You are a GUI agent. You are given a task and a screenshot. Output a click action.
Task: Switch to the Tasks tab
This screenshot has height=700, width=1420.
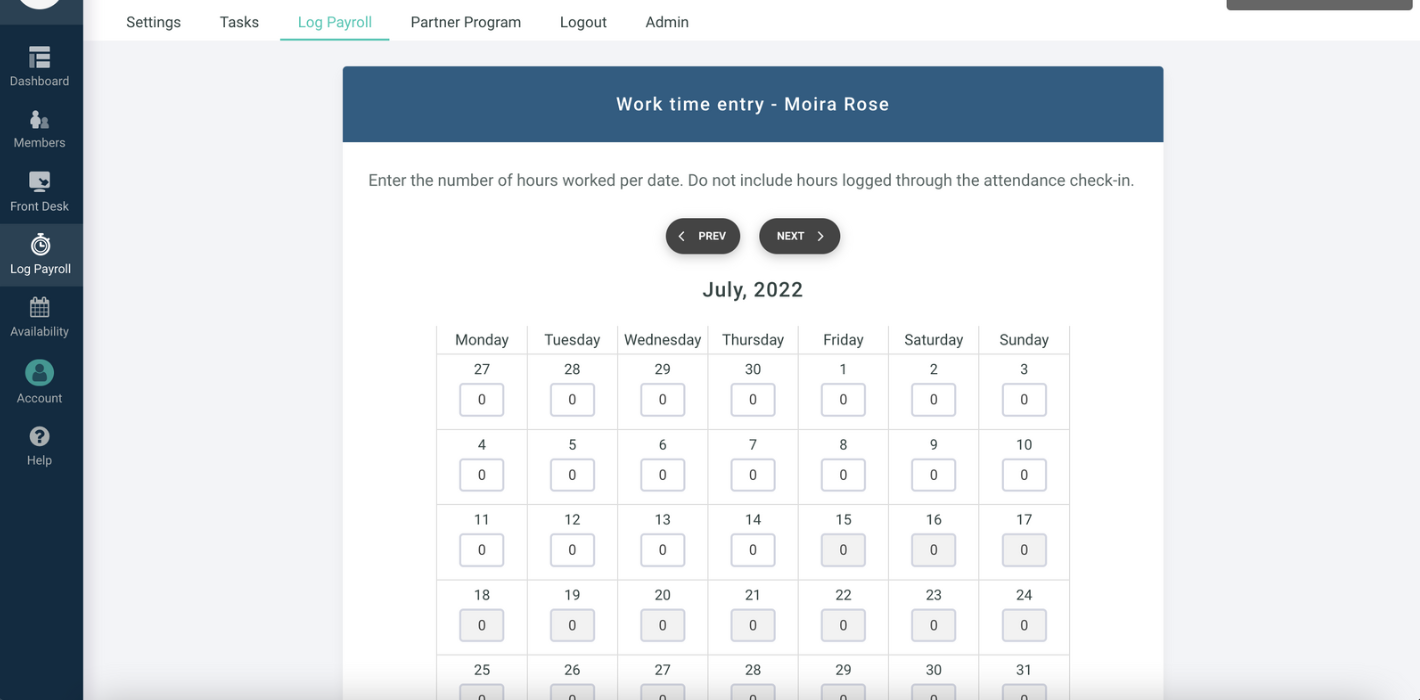[x=239, y=22]
